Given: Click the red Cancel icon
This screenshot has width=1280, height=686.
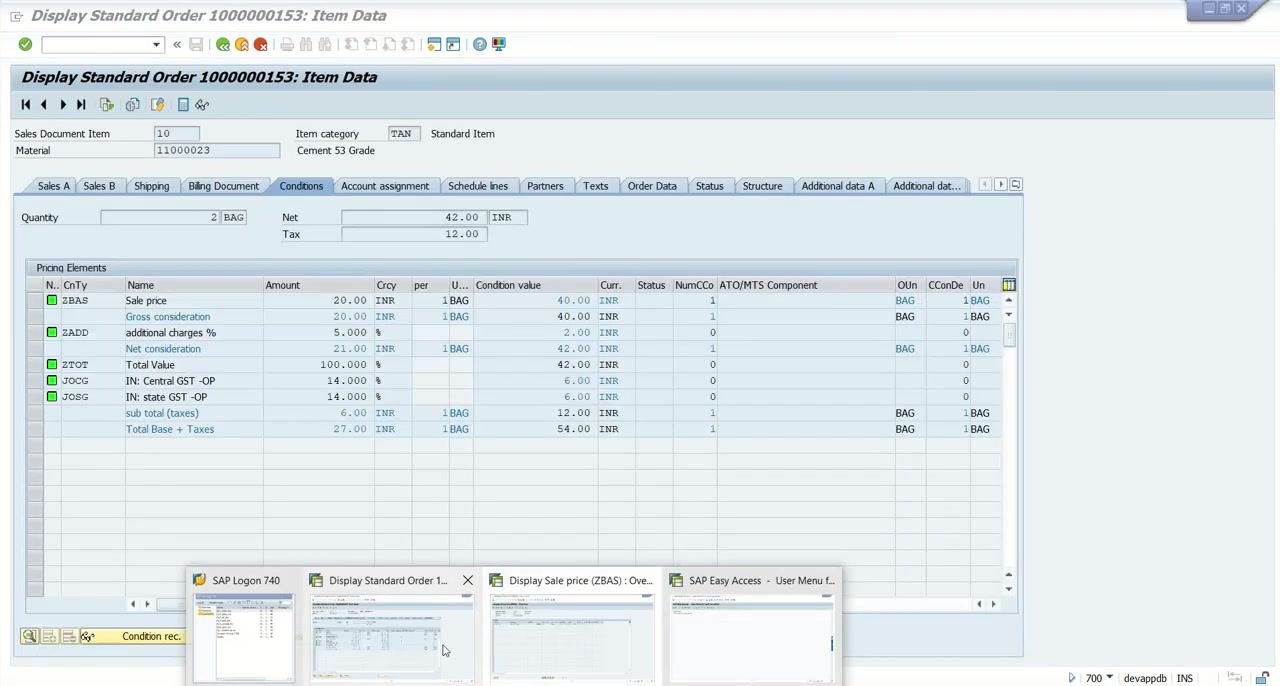Looking at the screenshot, I should click(x=261, y=44).
